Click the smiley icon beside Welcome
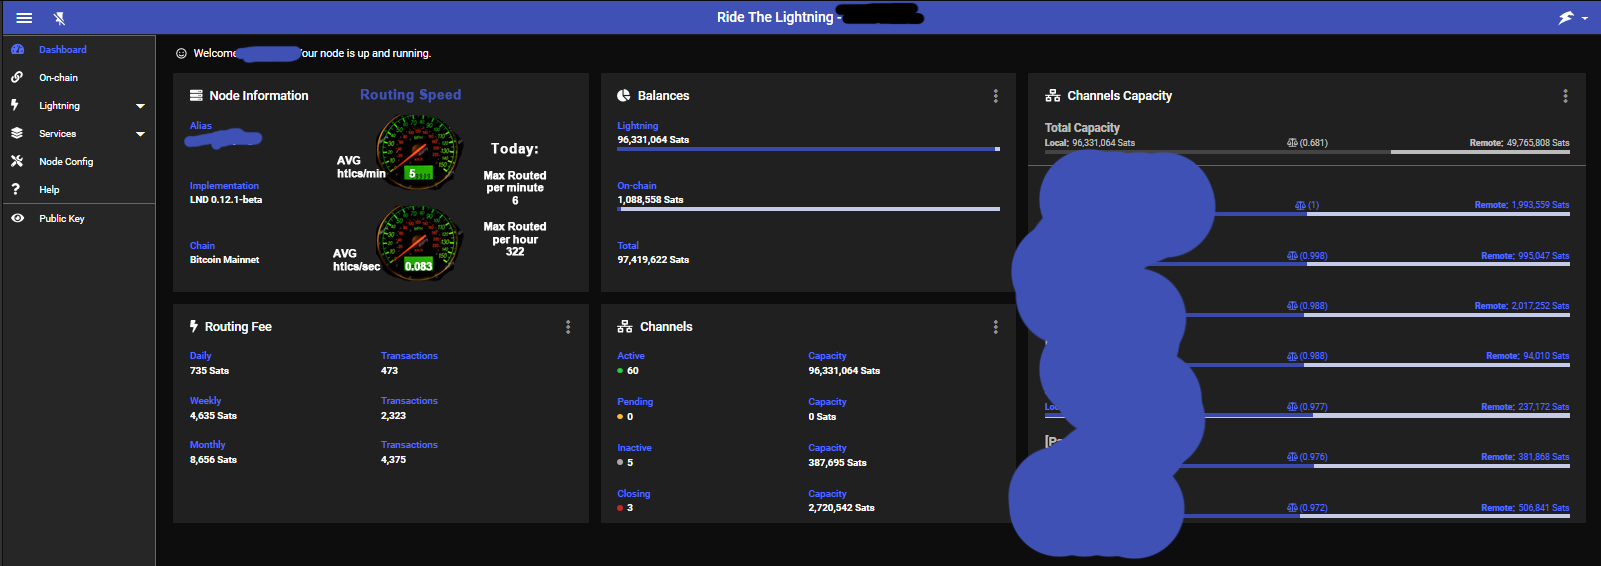 click(181, 53)
